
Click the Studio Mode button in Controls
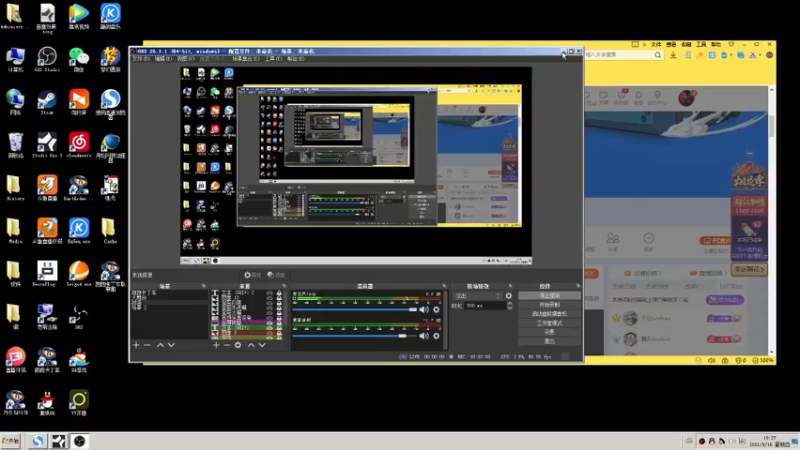coord(549,323)
